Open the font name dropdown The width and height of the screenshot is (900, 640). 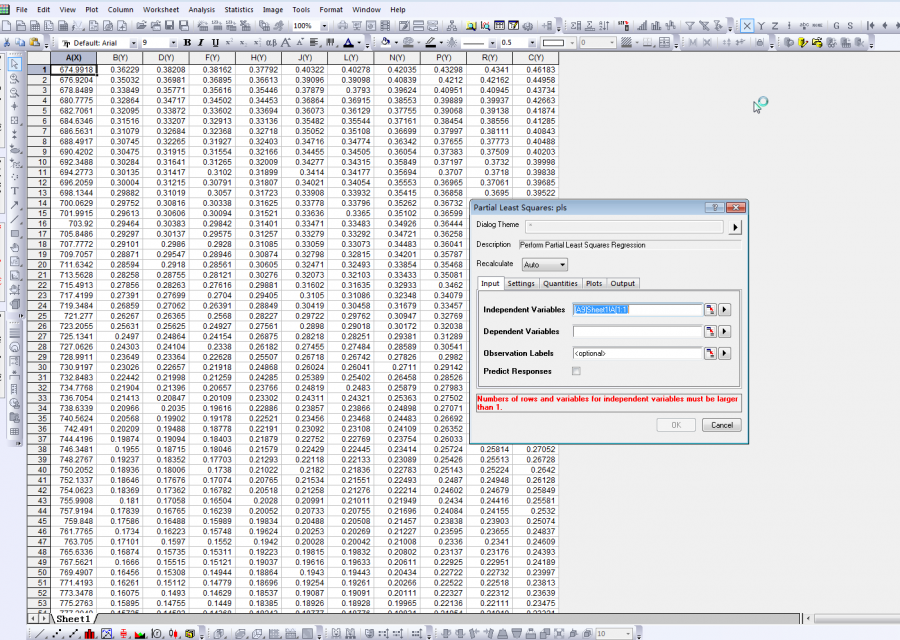point(135,43)
